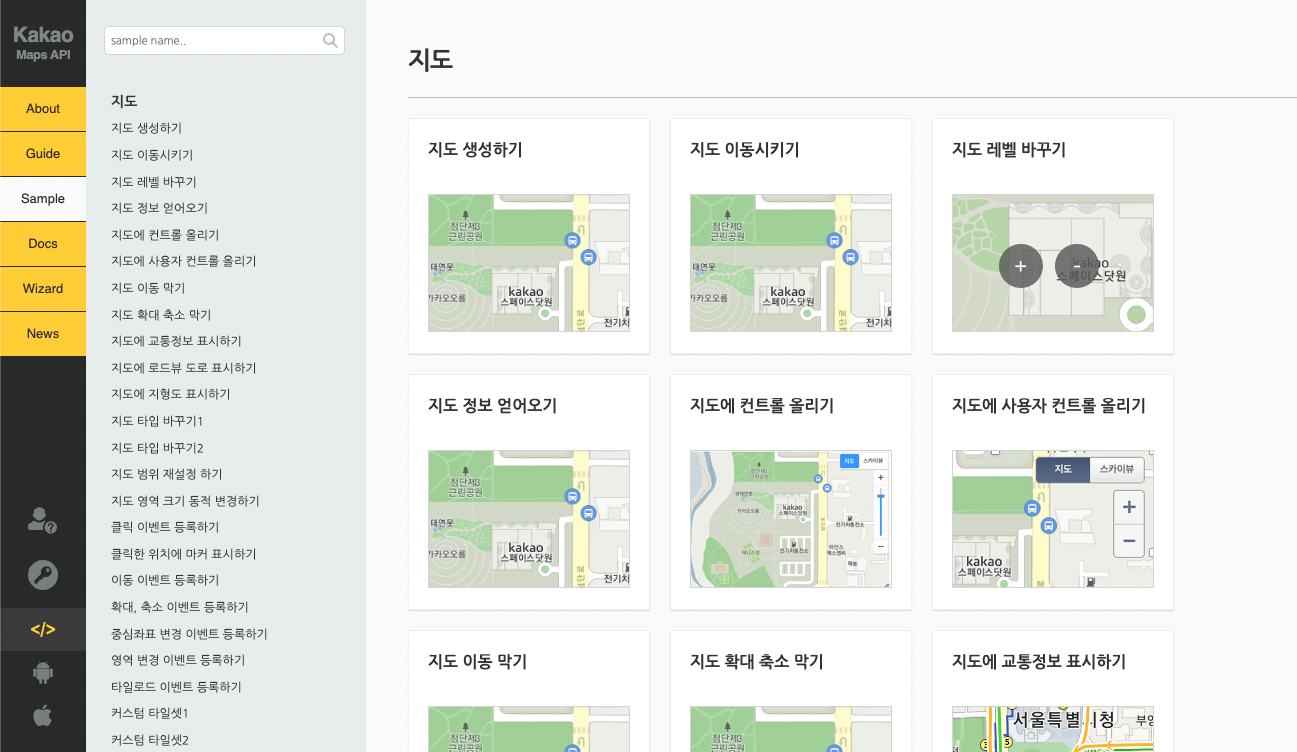Select 커스텀 타일셋2 in sidebar list
The image size is (1297, 752).
pyautogui.click(x=150, y=740)
